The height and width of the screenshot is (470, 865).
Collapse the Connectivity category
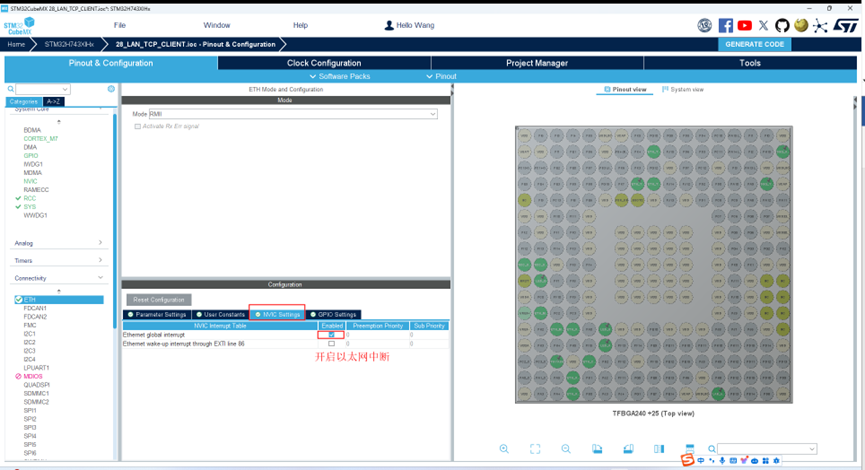[x=58, y=278]
